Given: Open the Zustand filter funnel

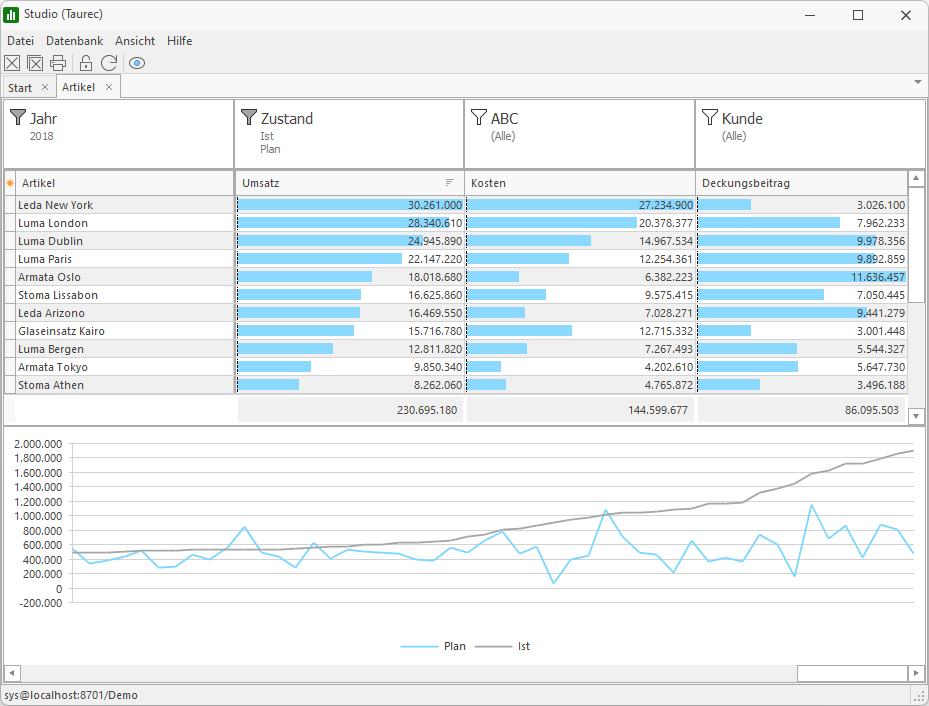Looking at the screenshot, I should (249, 118).
